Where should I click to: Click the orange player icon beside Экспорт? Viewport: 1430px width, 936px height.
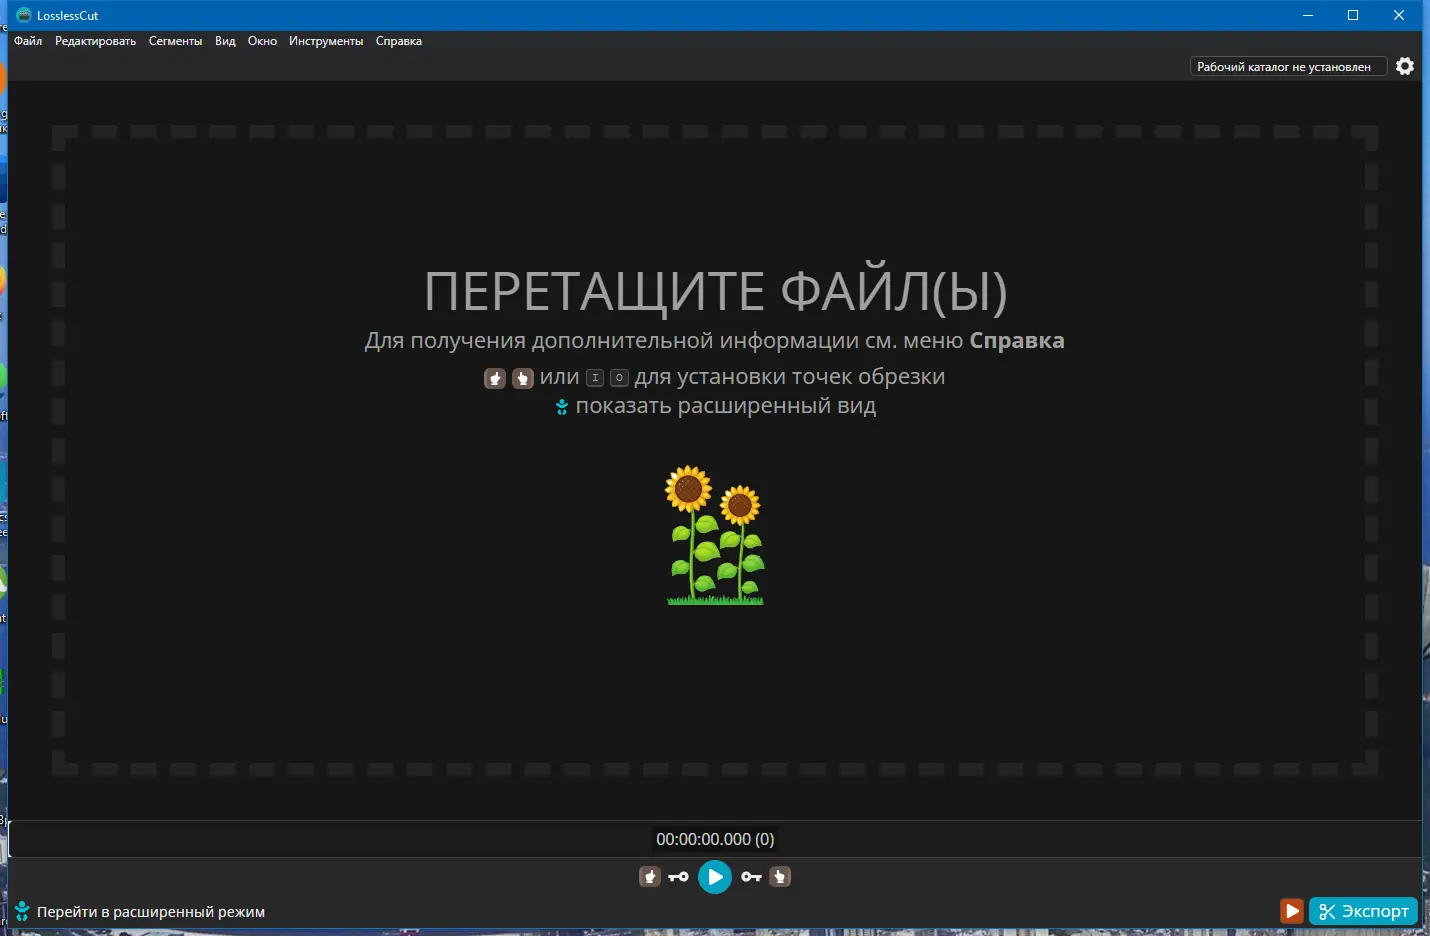1292,911
